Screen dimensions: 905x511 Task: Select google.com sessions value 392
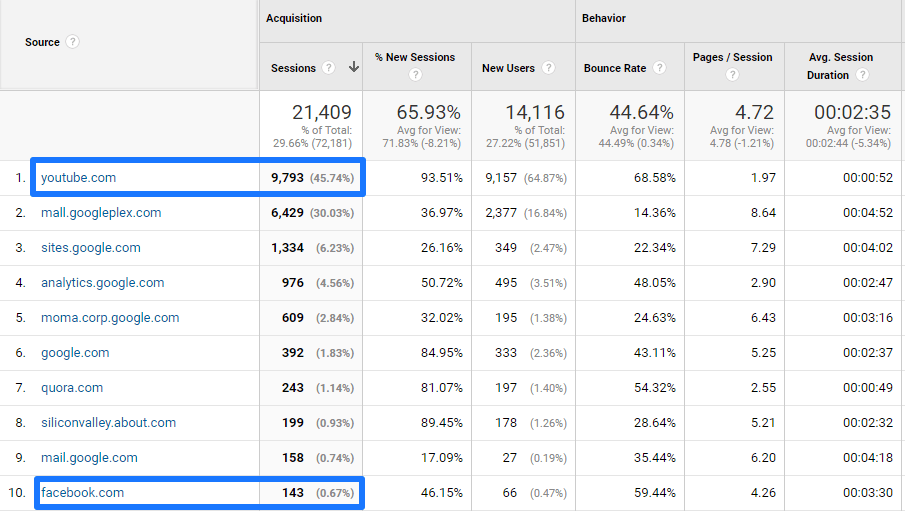click(293, 353)
